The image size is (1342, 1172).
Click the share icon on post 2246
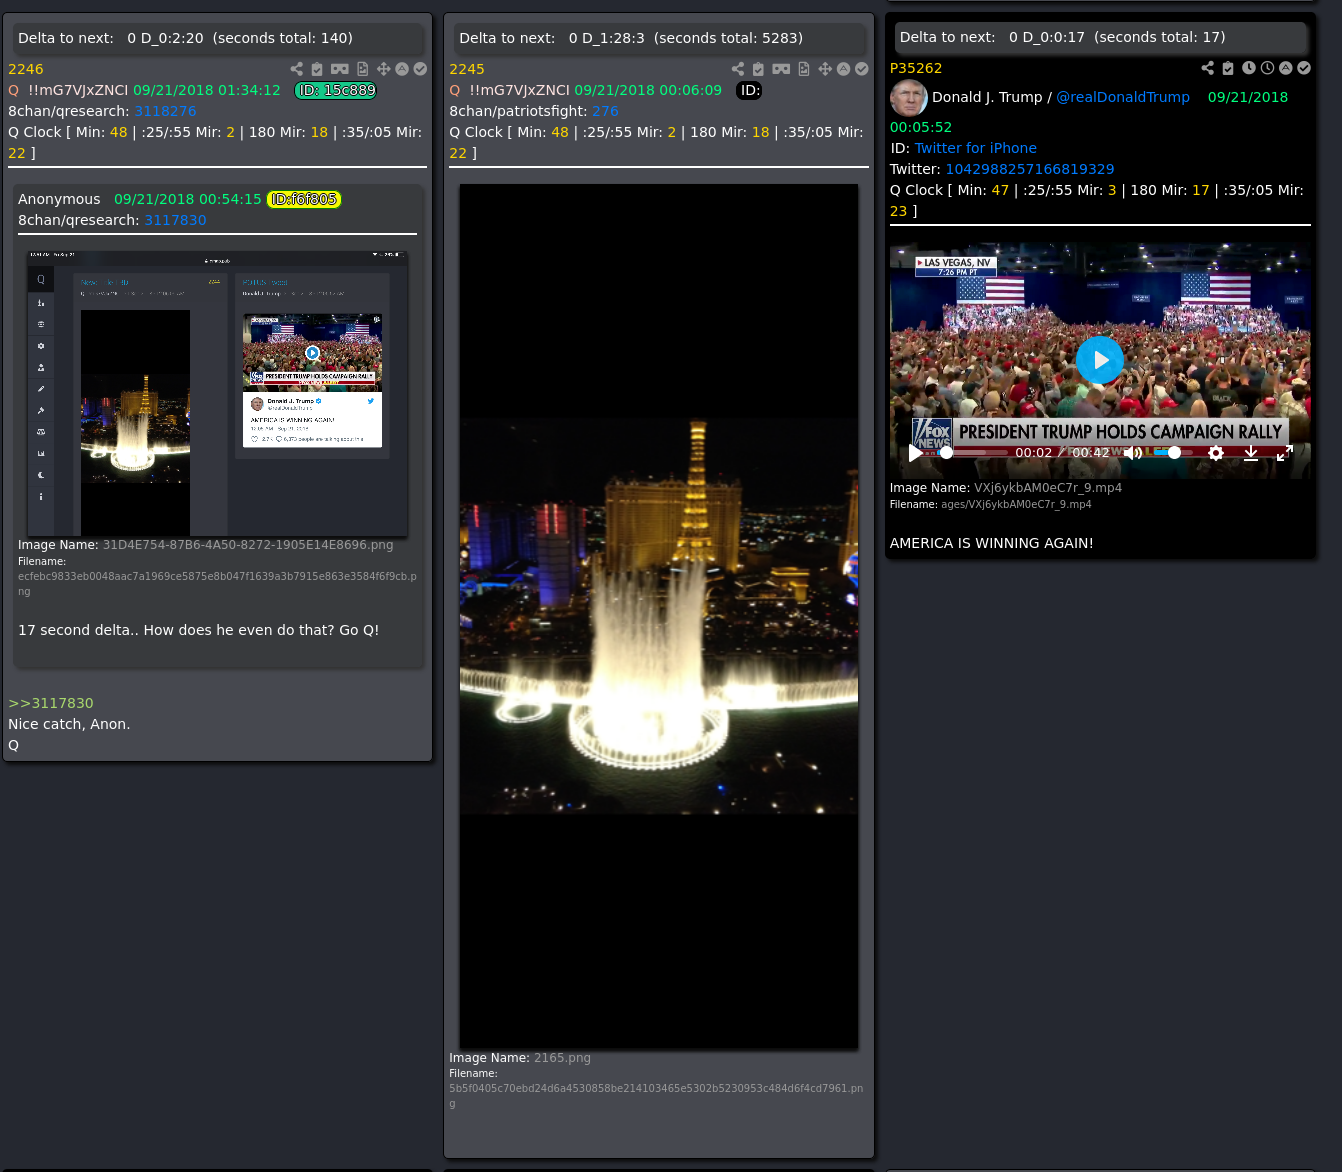pos(296,69)
